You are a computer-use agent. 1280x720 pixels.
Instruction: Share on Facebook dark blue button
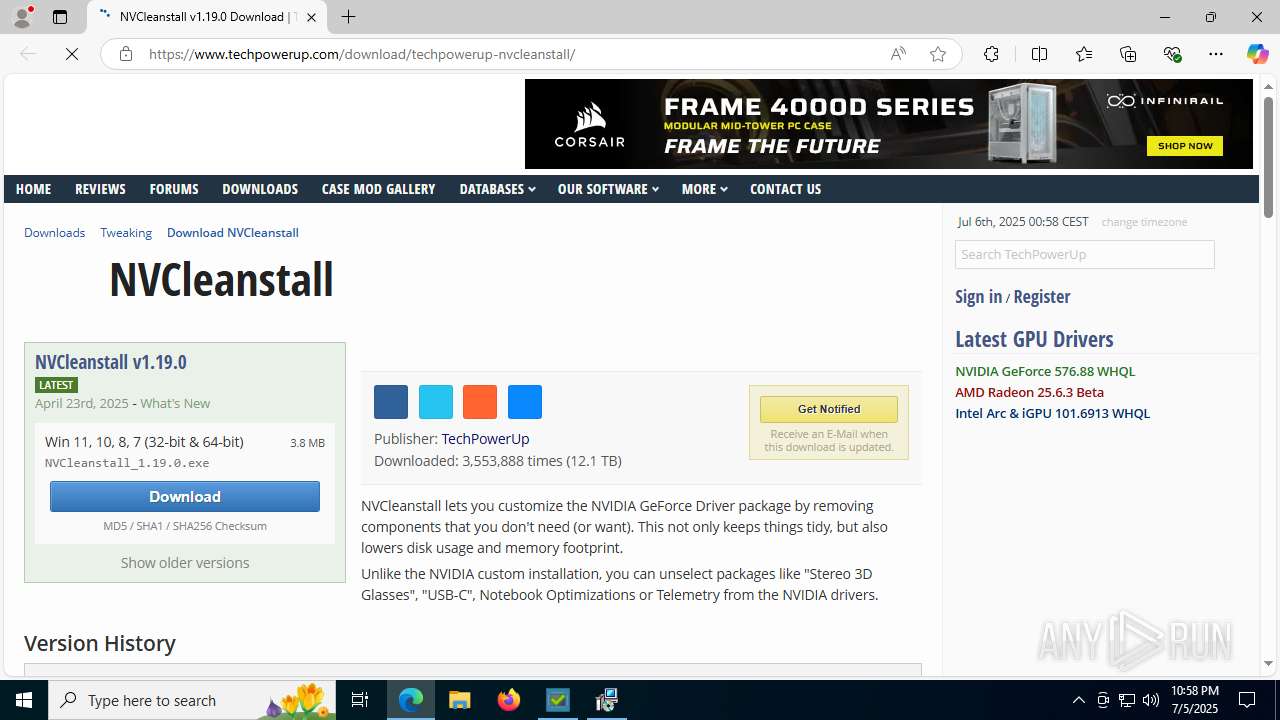point(391,402)
